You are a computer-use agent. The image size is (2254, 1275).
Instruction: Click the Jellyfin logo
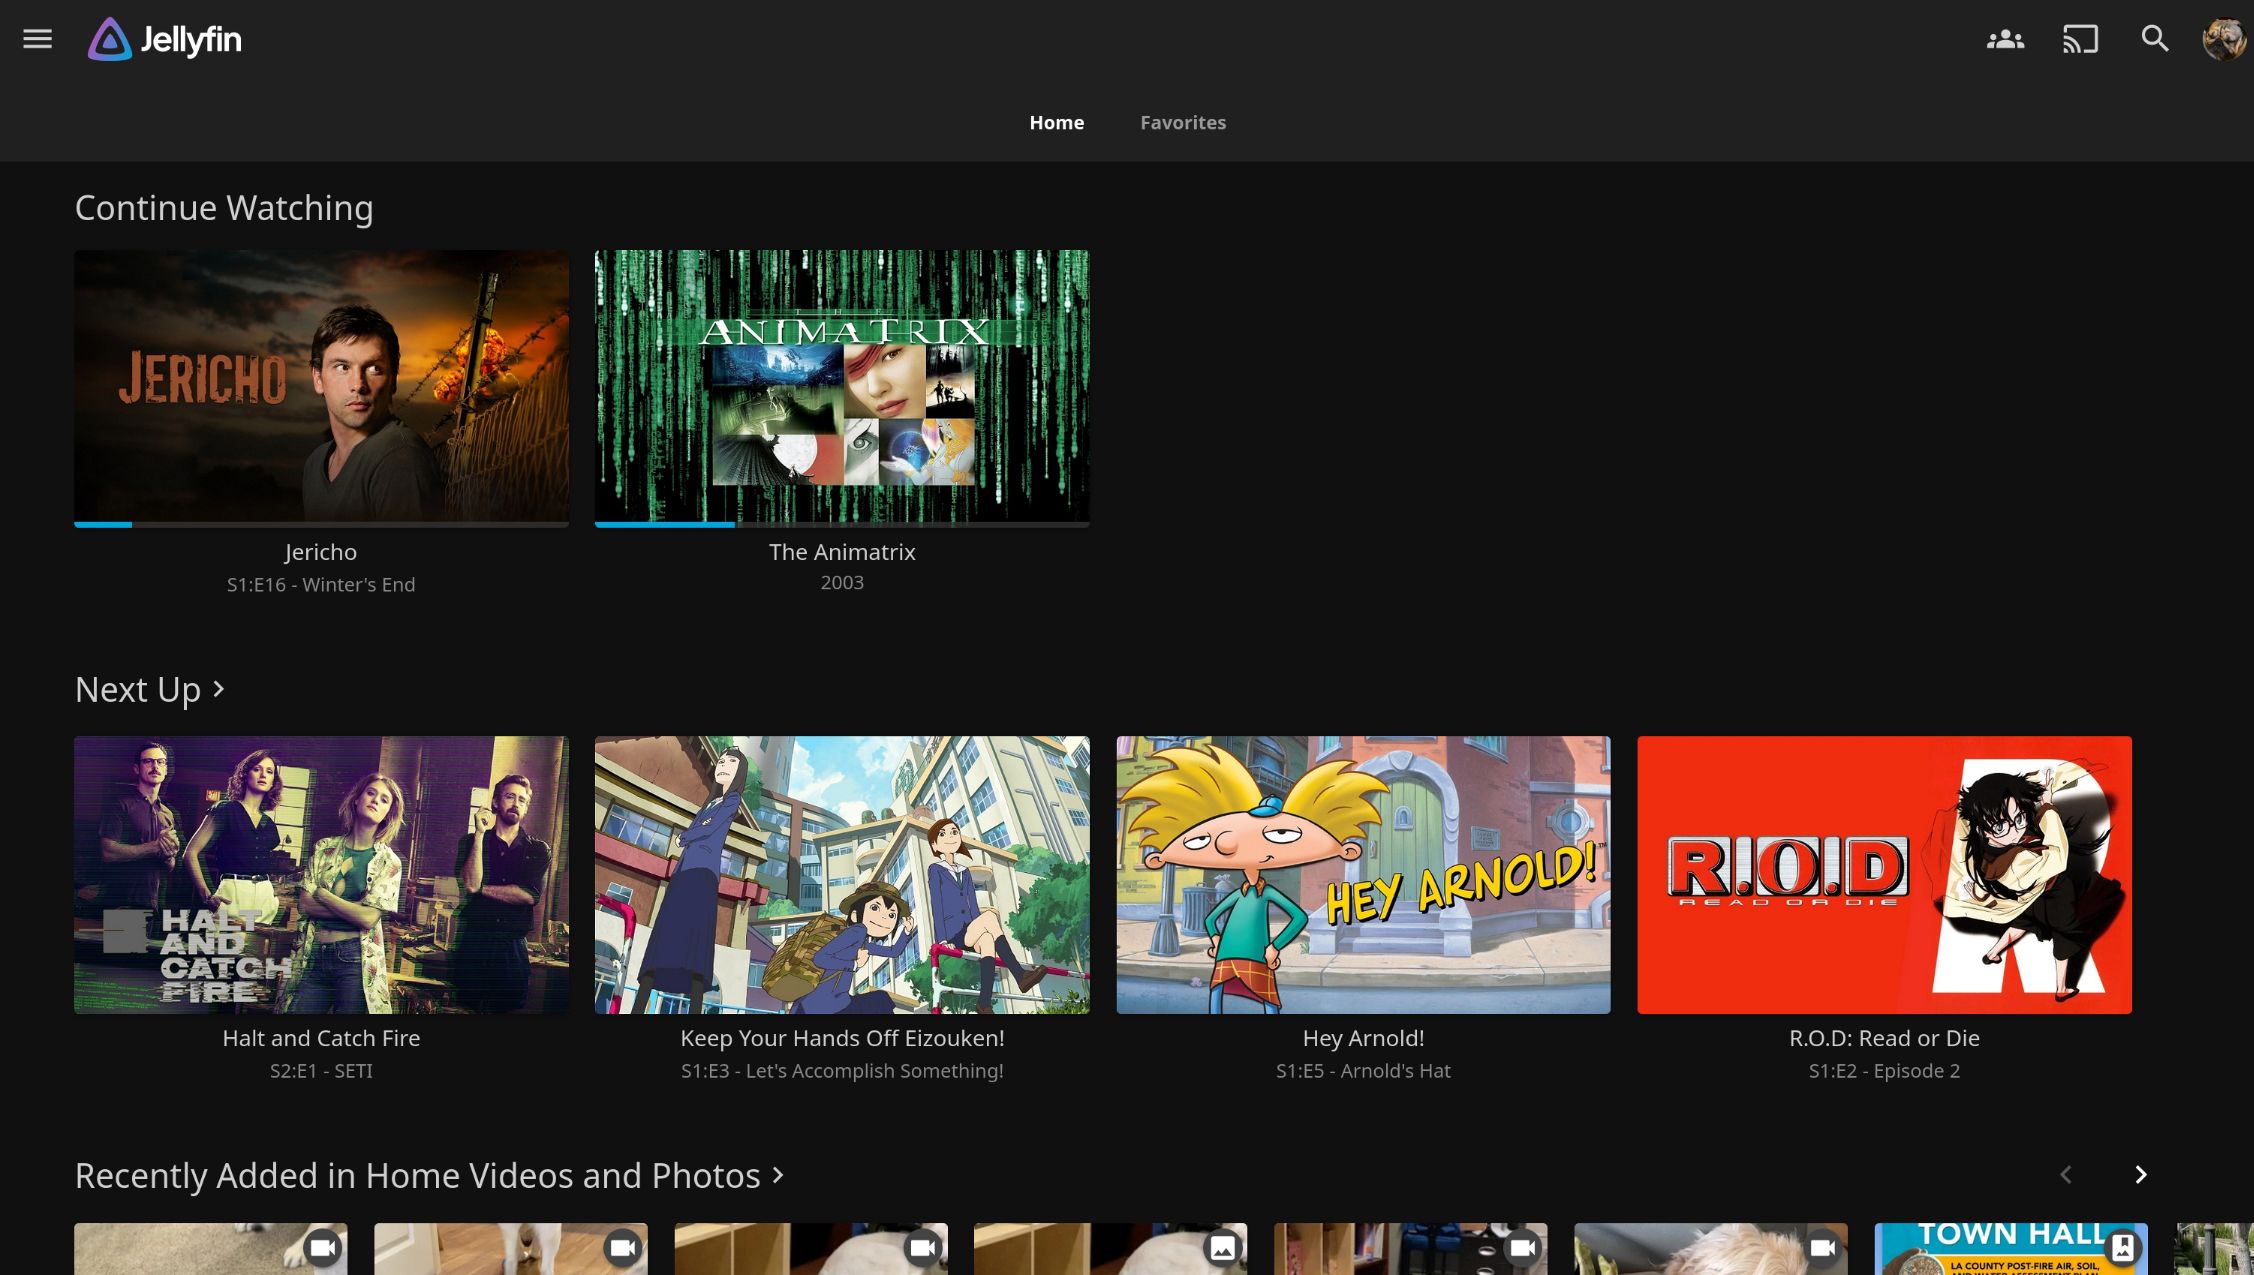pyautogui.click(x=165, y=39)
